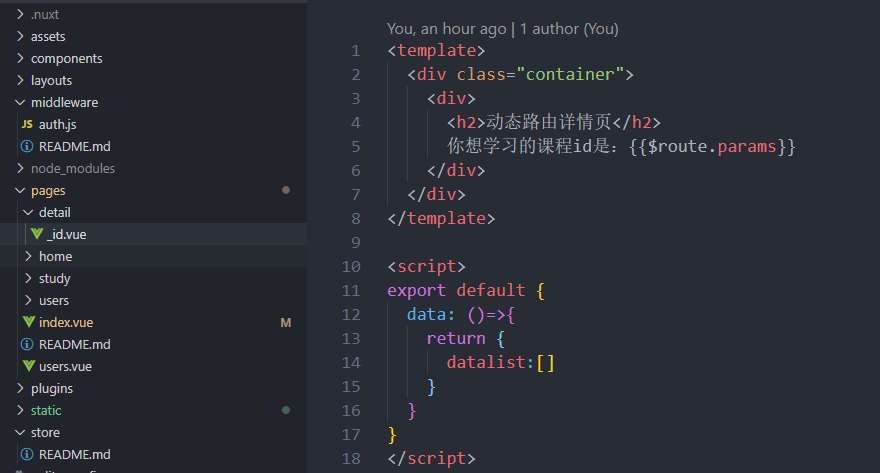Select the store folder name
880x473 pixels.
45,433
